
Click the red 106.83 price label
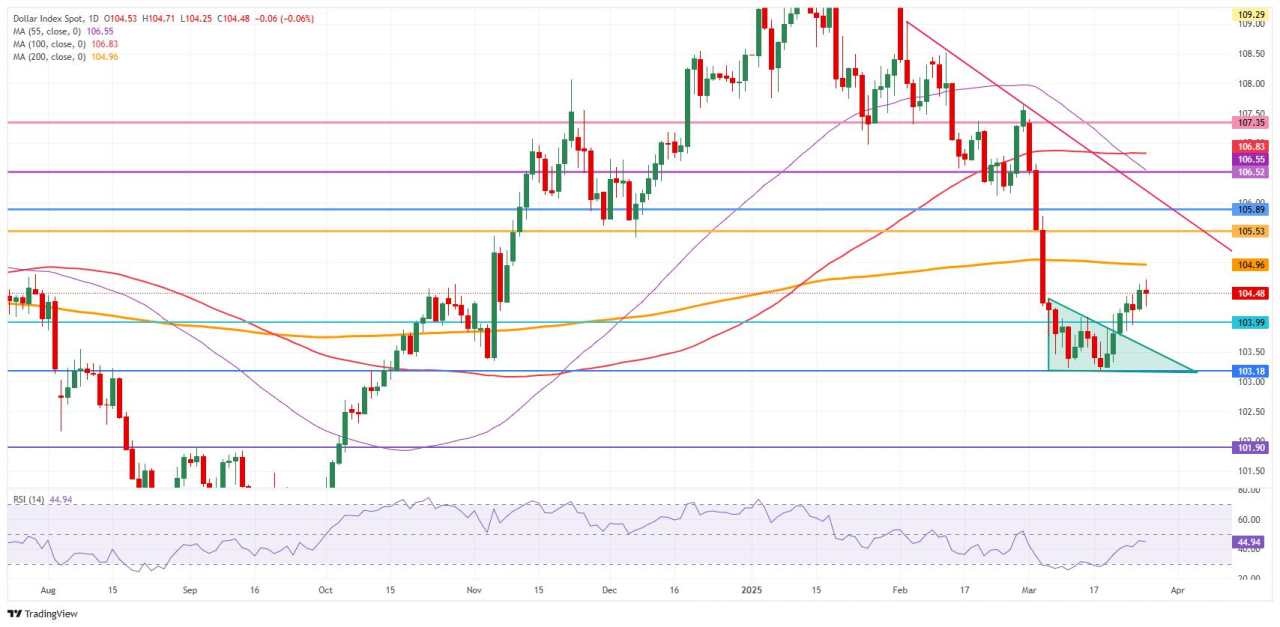(x=1251, y=146)
